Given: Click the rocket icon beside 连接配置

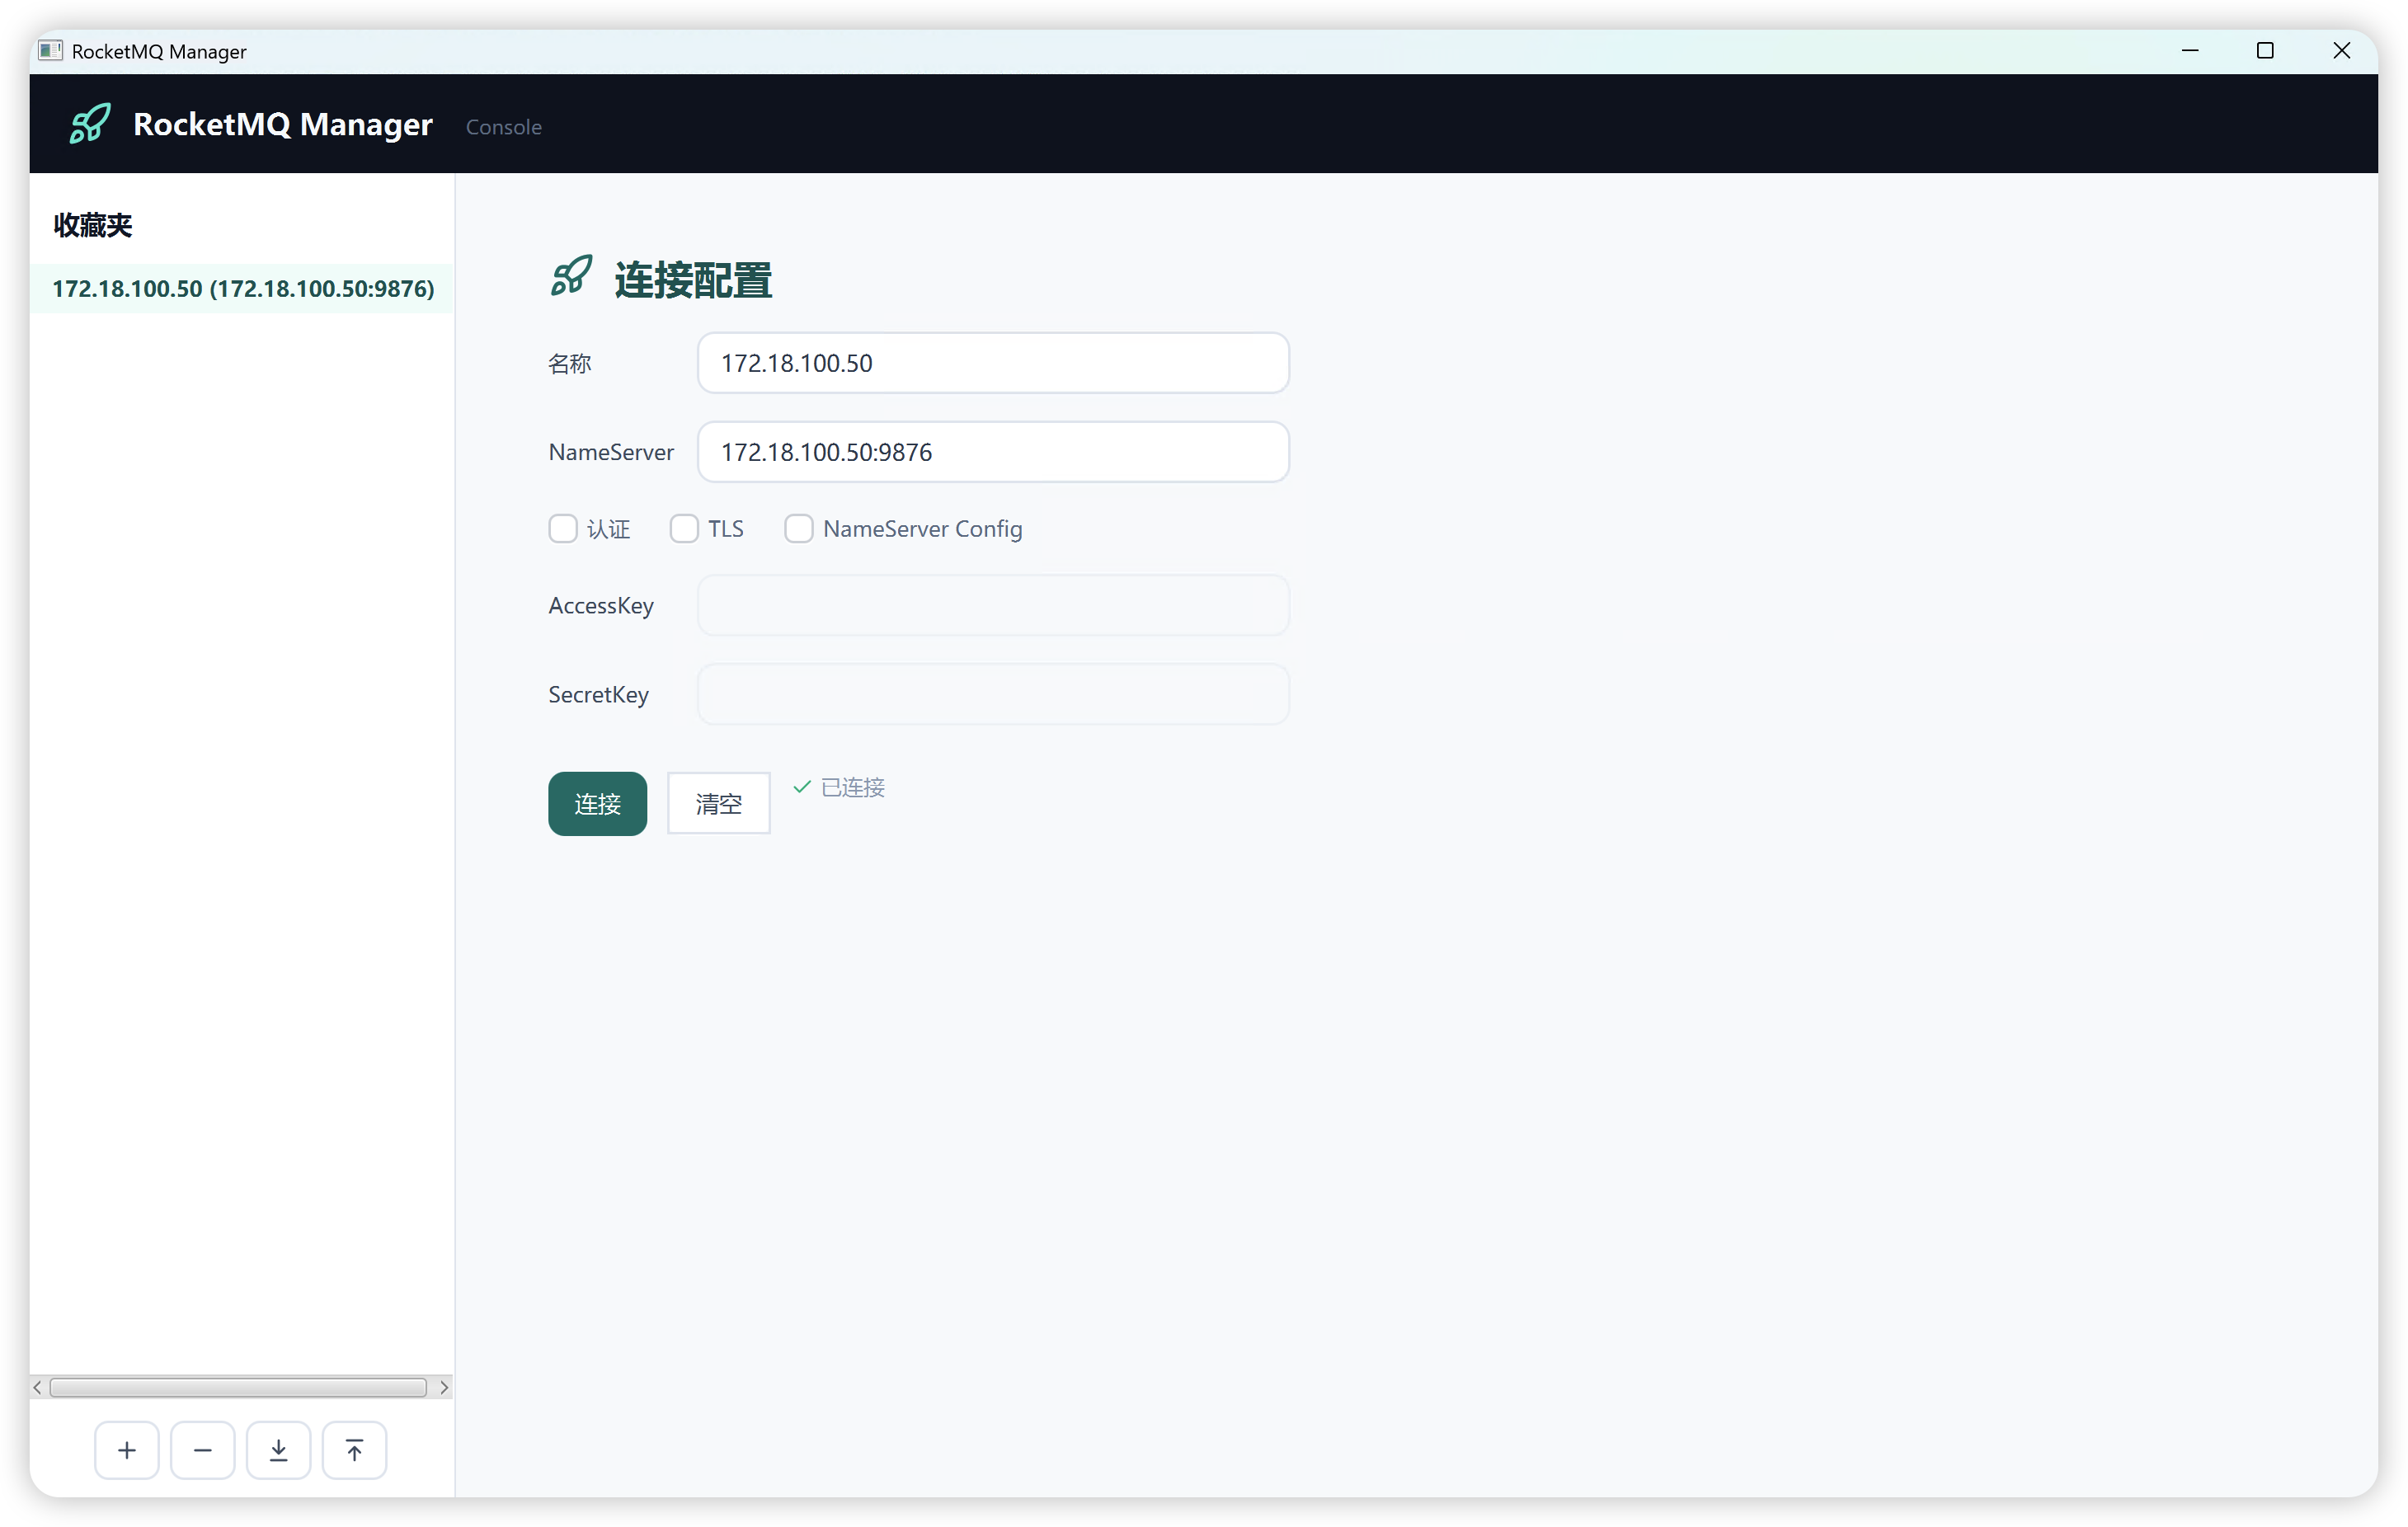Looking at the screenshot, I should tap(571, 276).
